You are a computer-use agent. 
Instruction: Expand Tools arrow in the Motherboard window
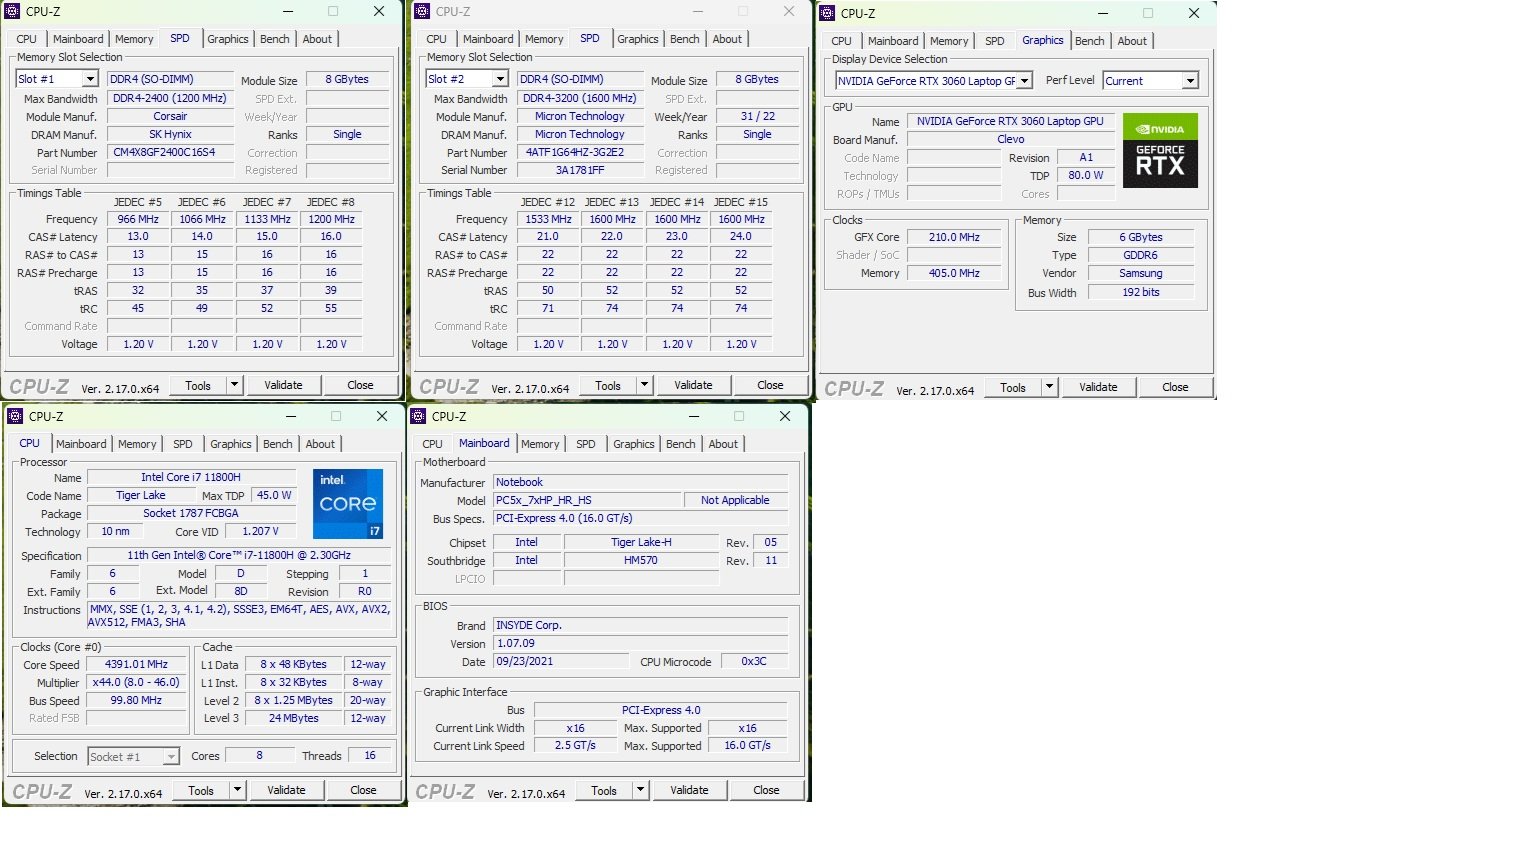(x=640, y=790)
